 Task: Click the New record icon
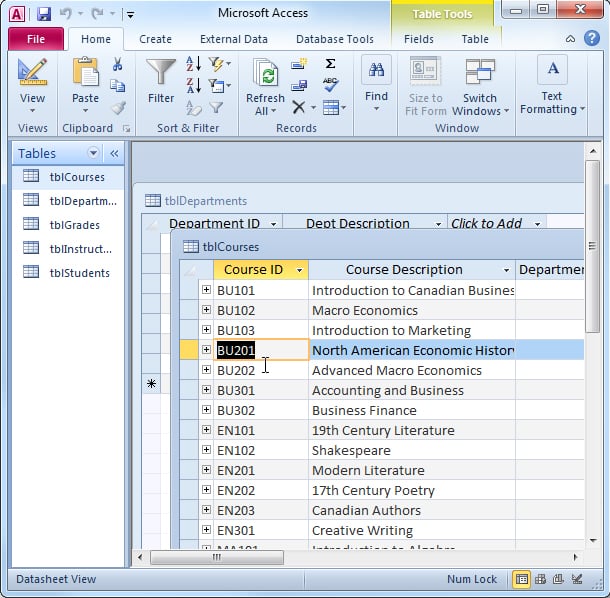(299, 64)
